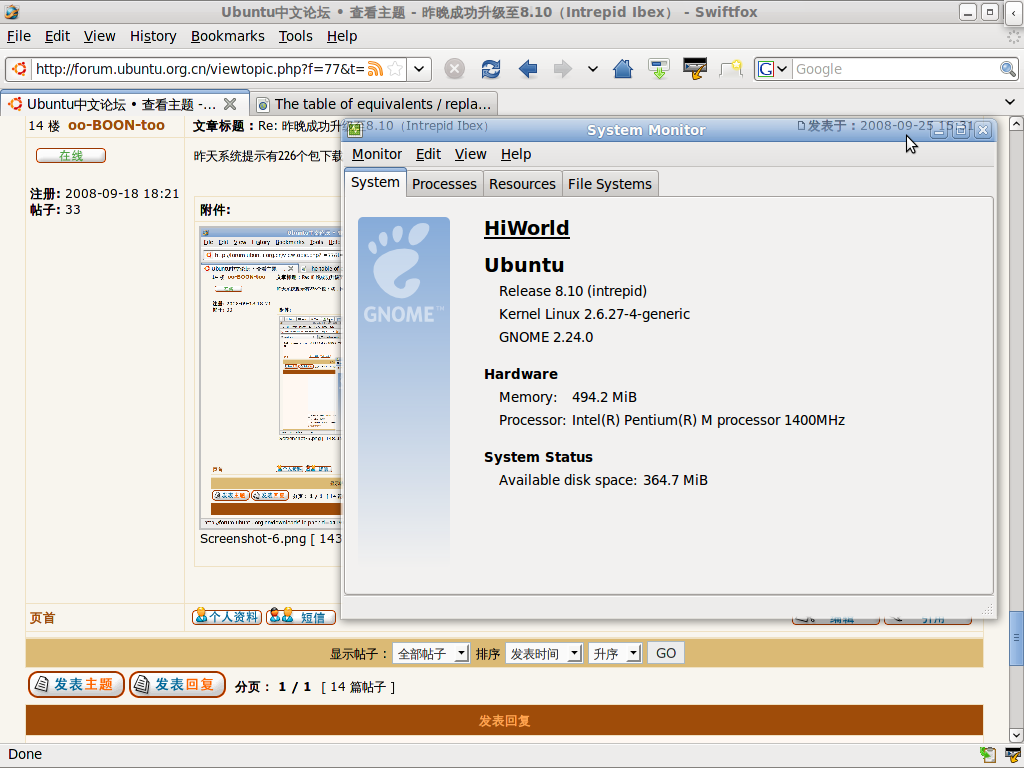Screen dimensions: 1024x768
Task: Close the Ubuntu中文论坛 tab
Action: (230, 104)
